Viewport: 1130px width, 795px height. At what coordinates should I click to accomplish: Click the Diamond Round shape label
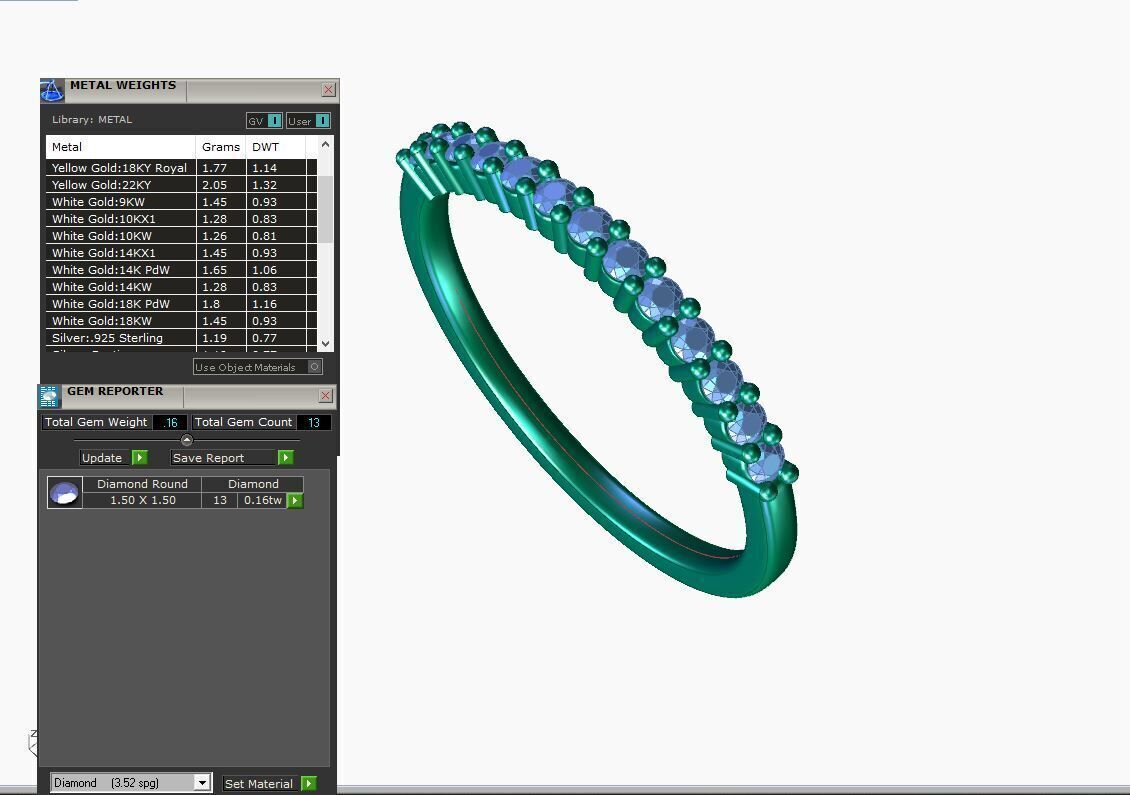[142, 484]
